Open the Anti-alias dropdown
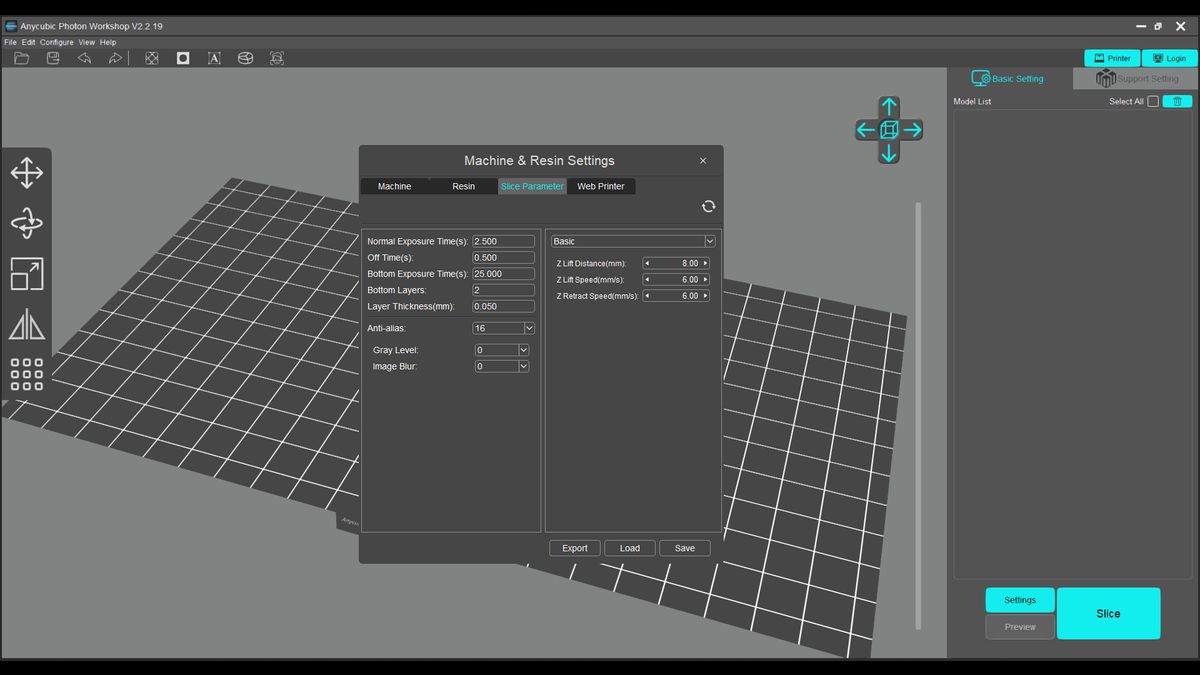Image resolution: width=1200 pixels, height=675 pixels. tap(529, 328)
